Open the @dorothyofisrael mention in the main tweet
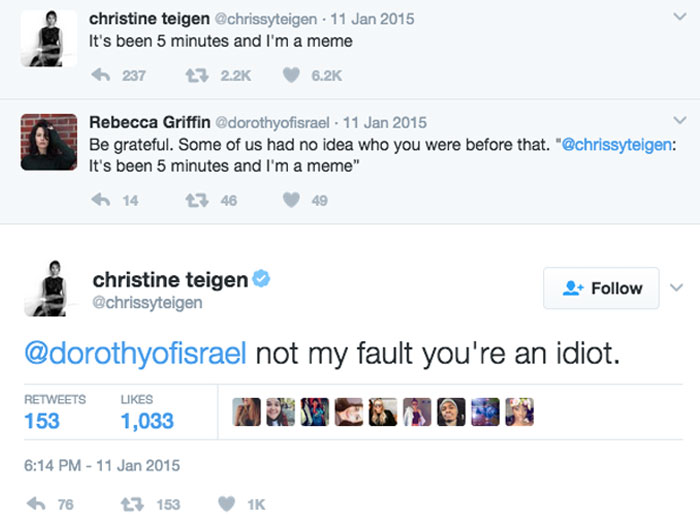Image resolution: width=700 pixels, height=518 pixels. (134, 354)
